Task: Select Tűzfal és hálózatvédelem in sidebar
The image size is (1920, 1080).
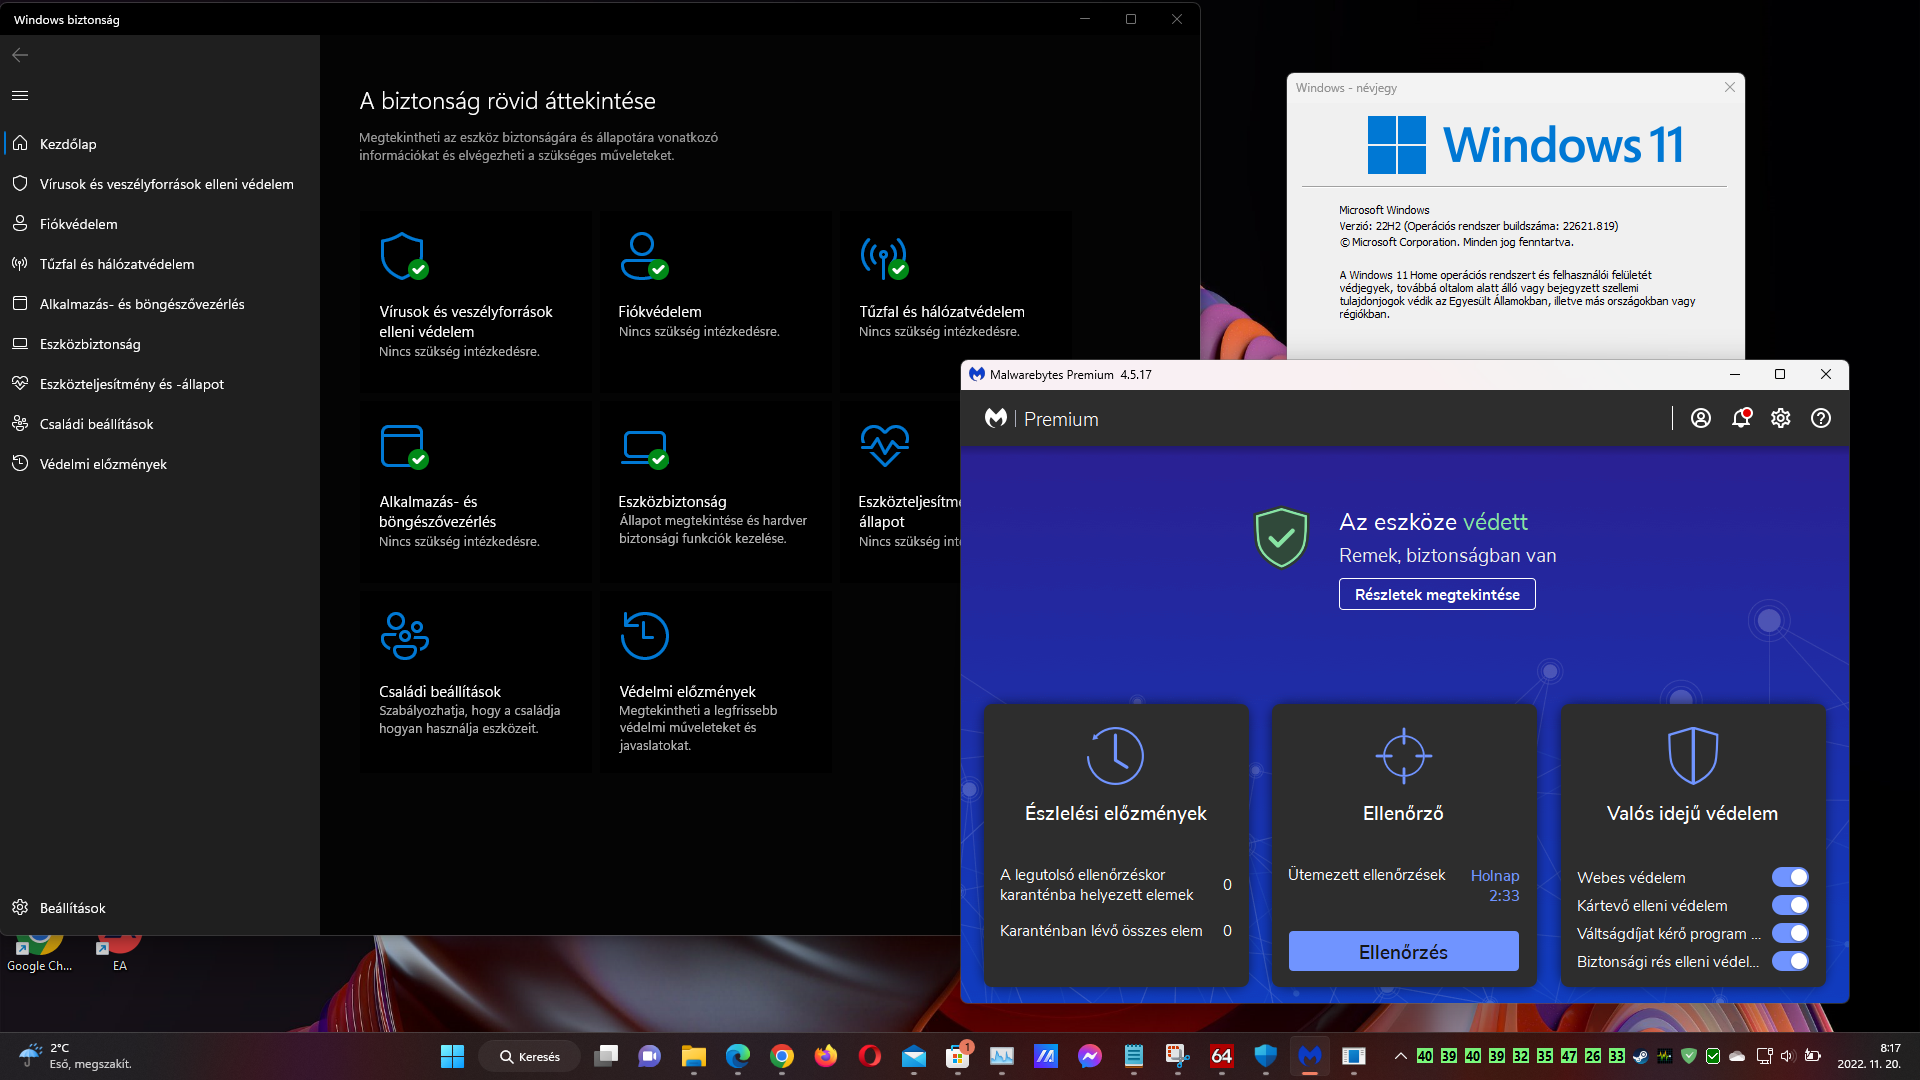Action: pos(117,264)
